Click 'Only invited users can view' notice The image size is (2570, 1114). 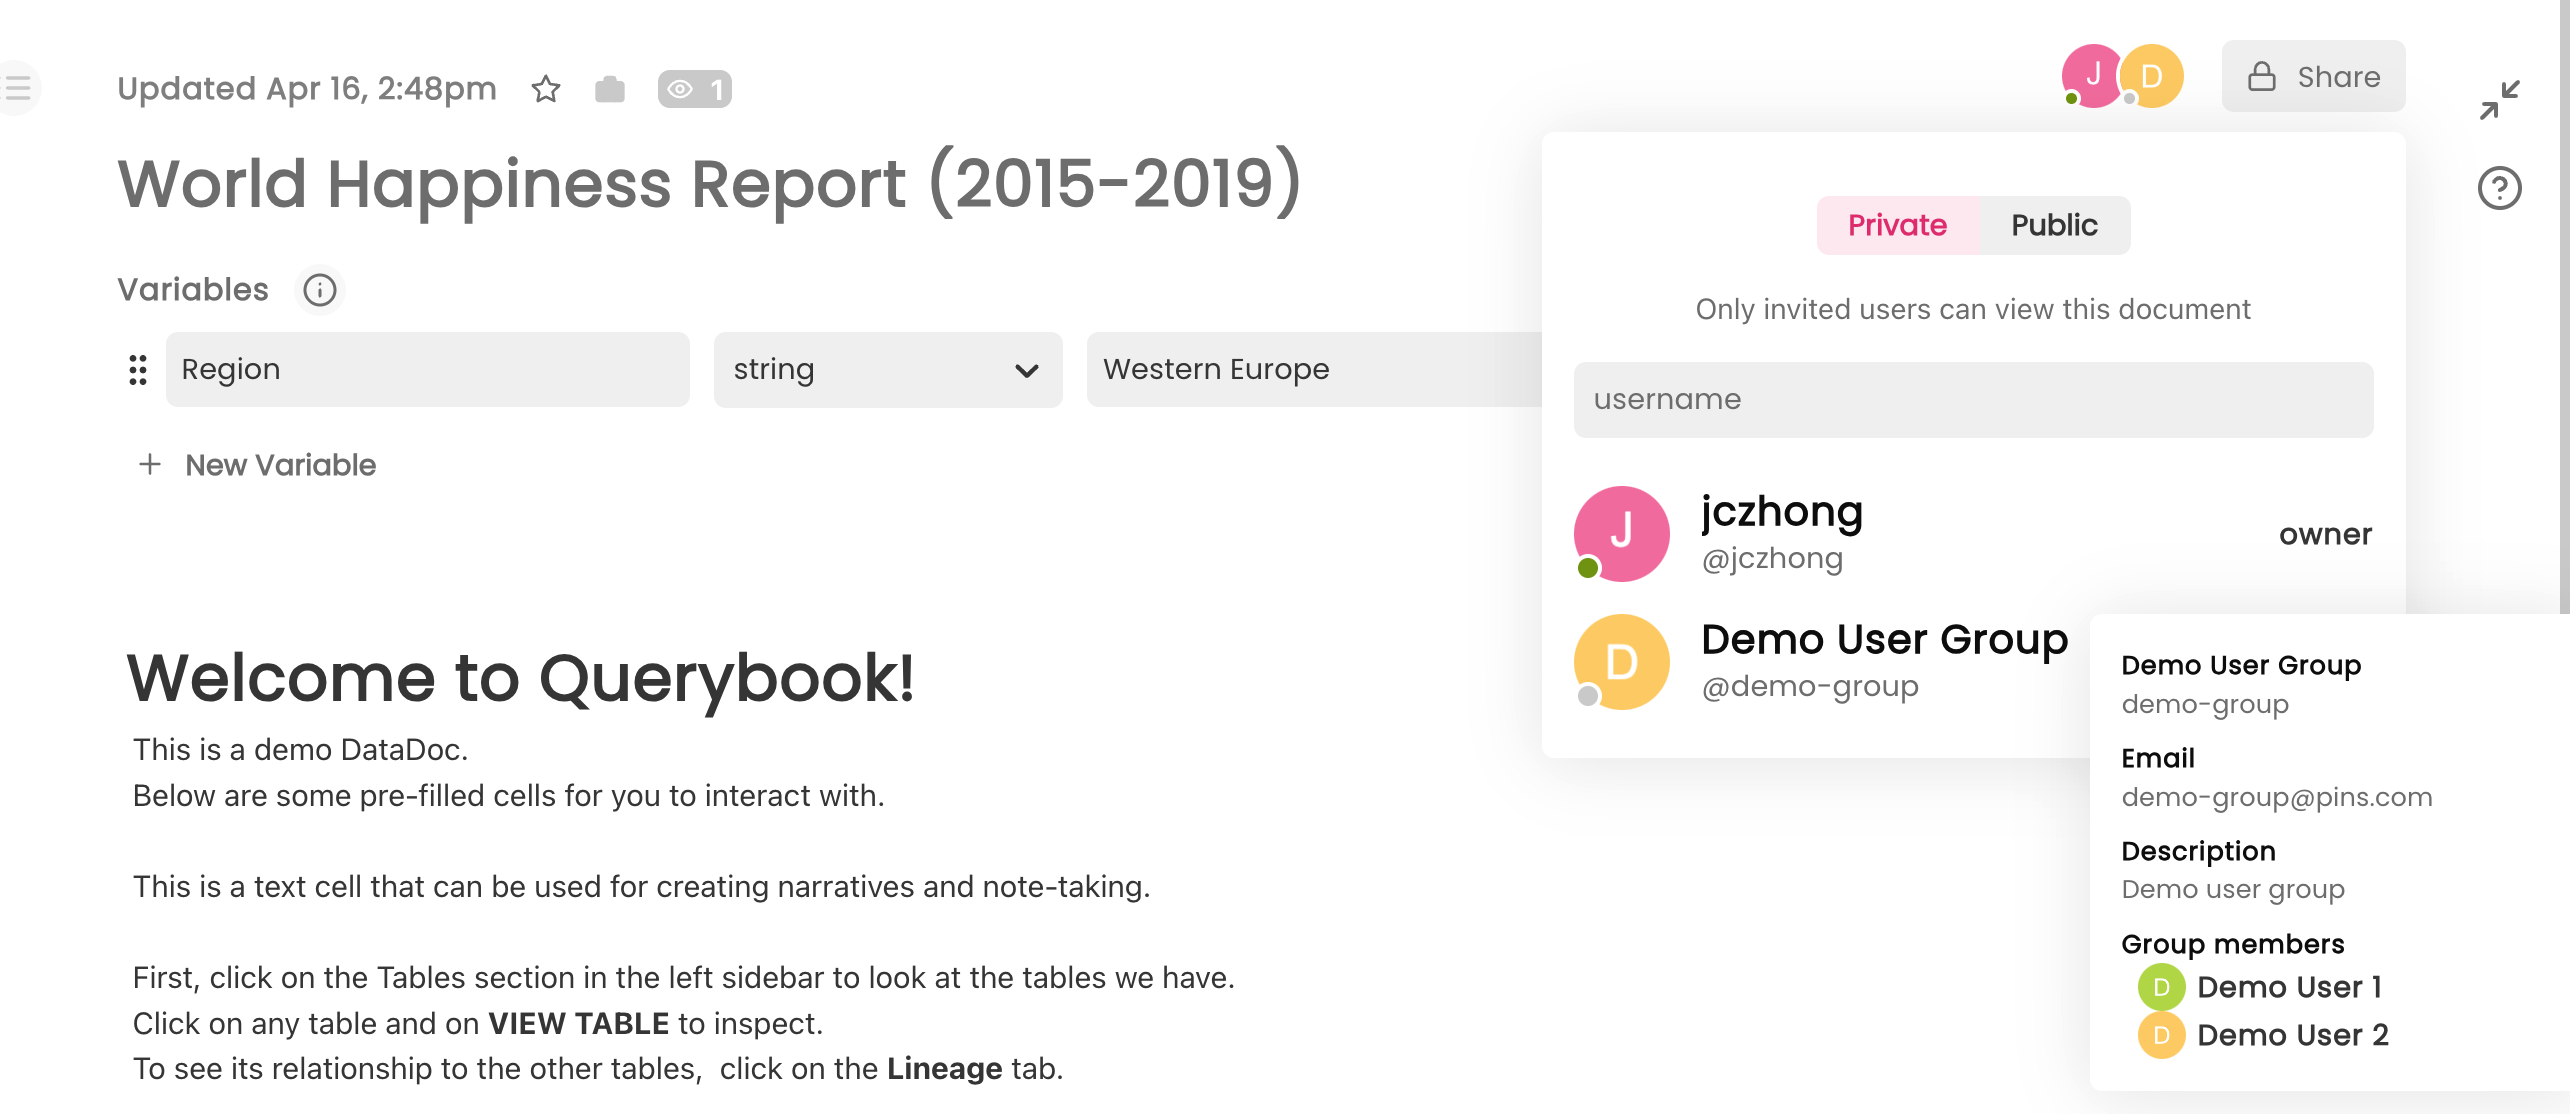tap(1973, 310)
